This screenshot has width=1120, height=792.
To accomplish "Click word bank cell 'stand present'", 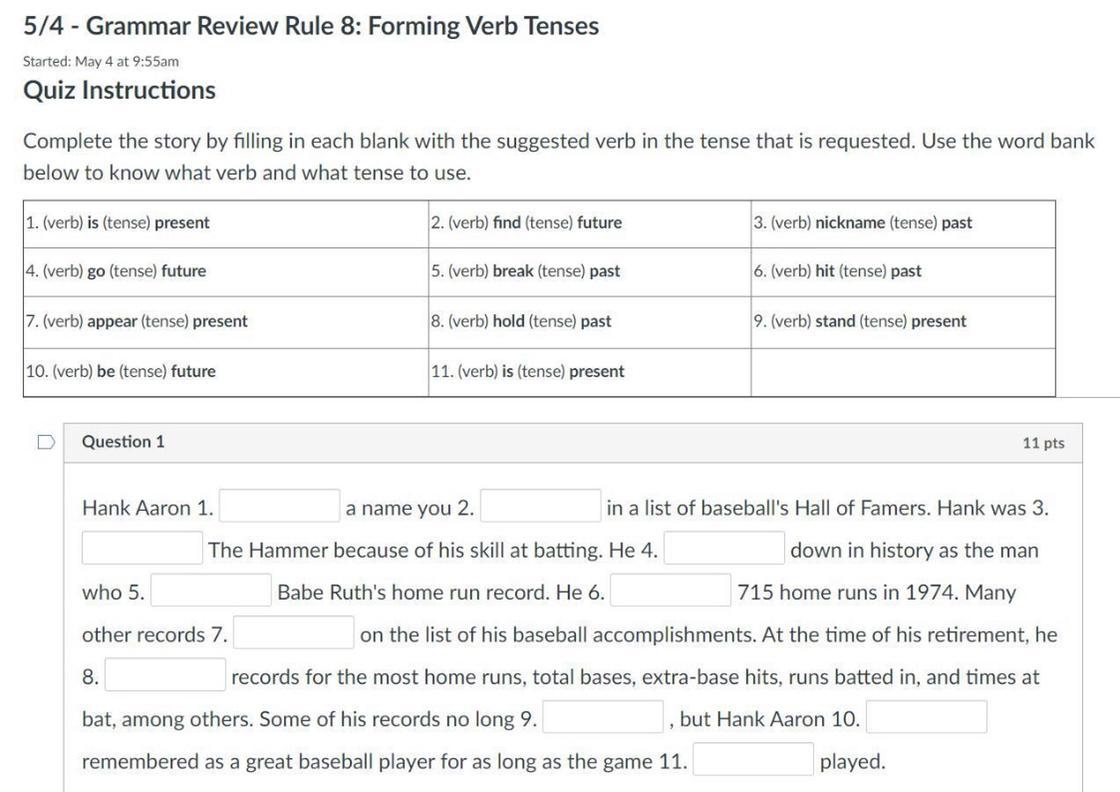I will tap(860, 321).
